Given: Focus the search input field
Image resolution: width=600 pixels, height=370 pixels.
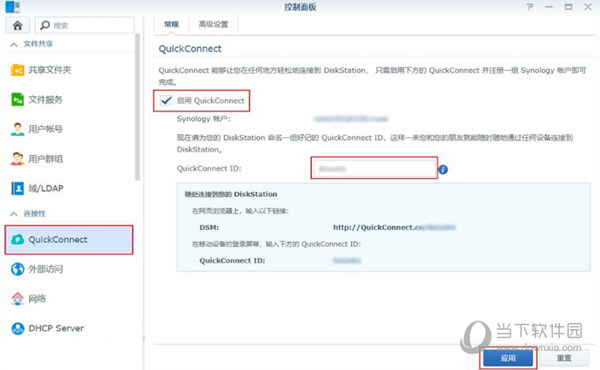Looking at the screenshot, I should click(85, 25).
